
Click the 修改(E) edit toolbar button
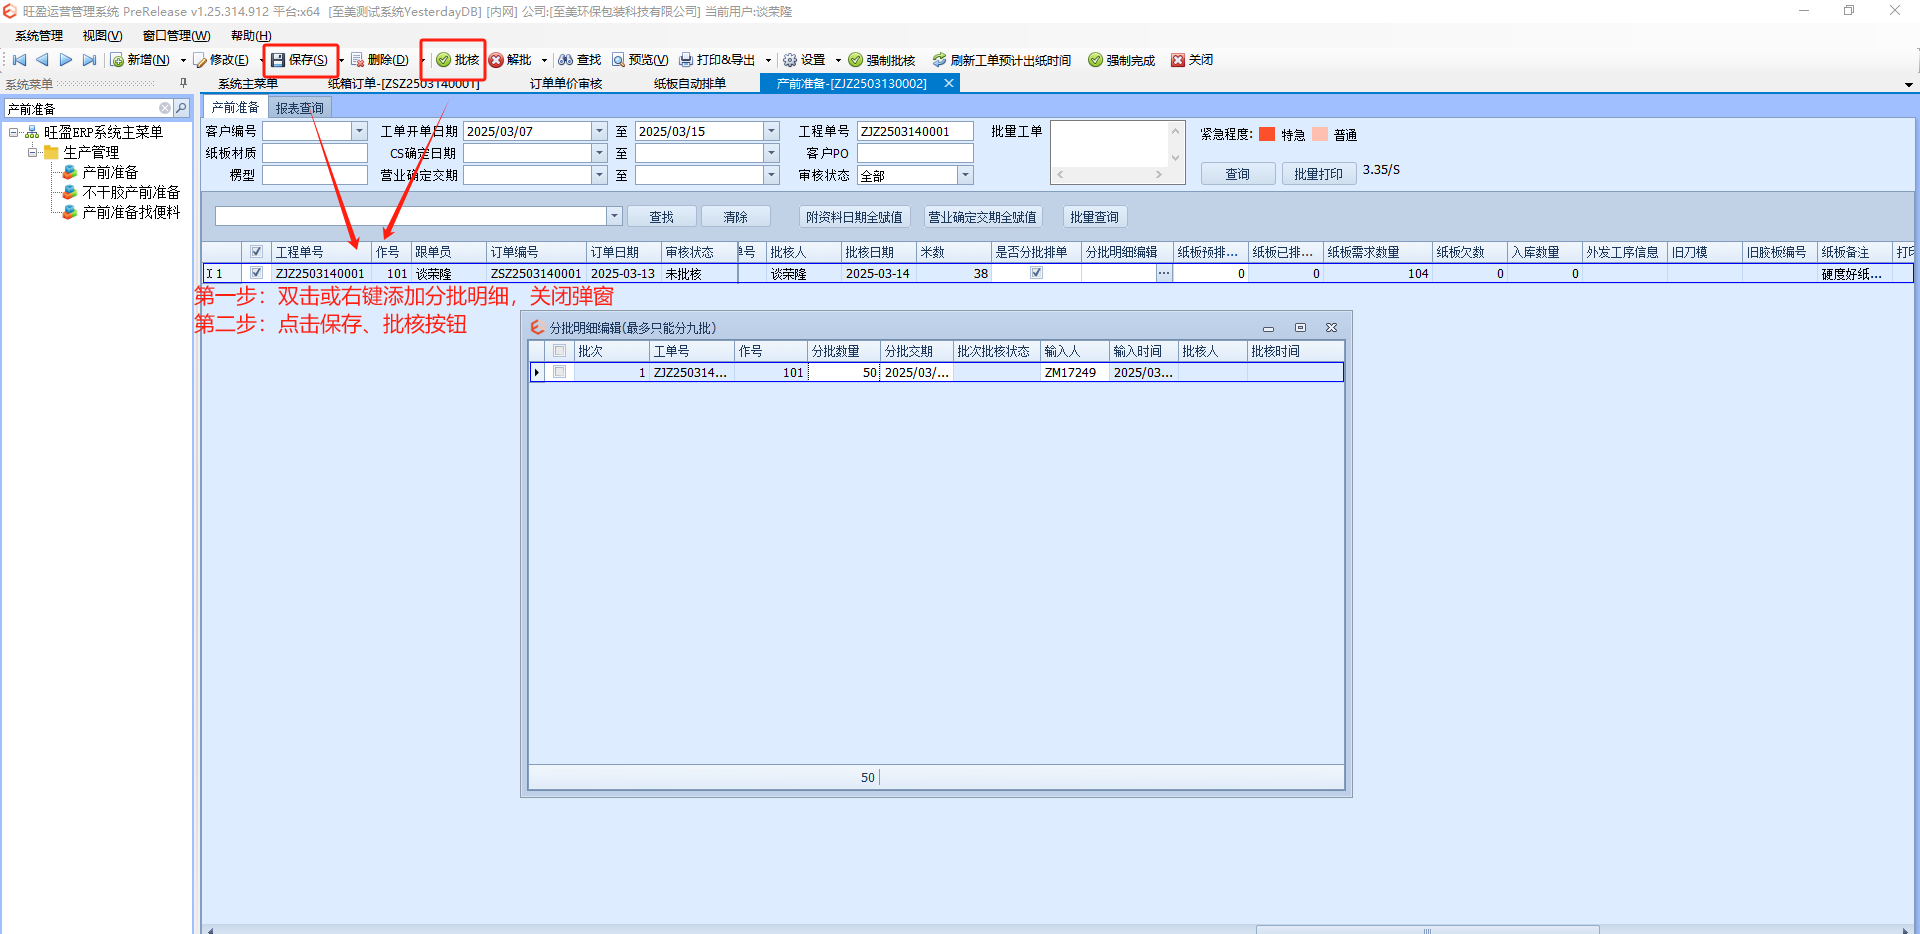coord(222,60)
